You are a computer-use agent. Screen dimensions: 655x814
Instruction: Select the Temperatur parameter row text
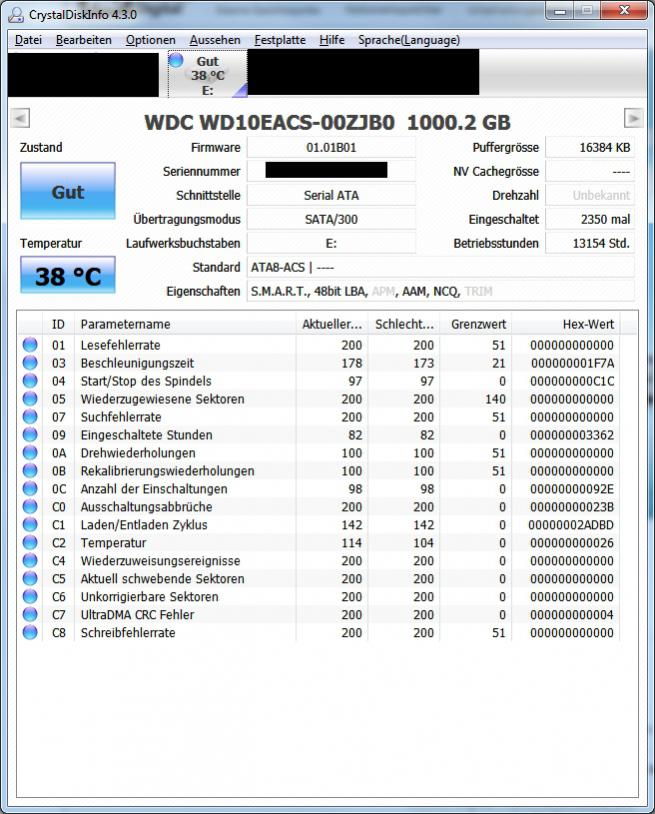click(x=113, y=542)
